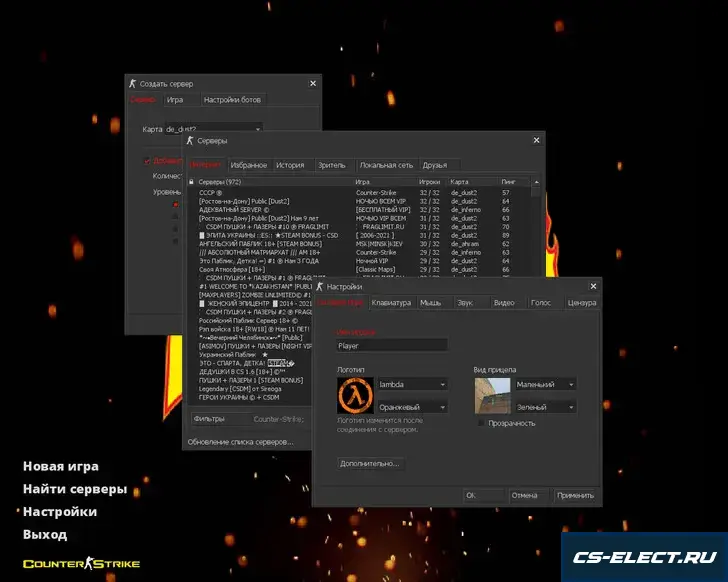728x582 pixels.
Task: Select the first red difficulty radio button
Action: (x=176, y=204)
